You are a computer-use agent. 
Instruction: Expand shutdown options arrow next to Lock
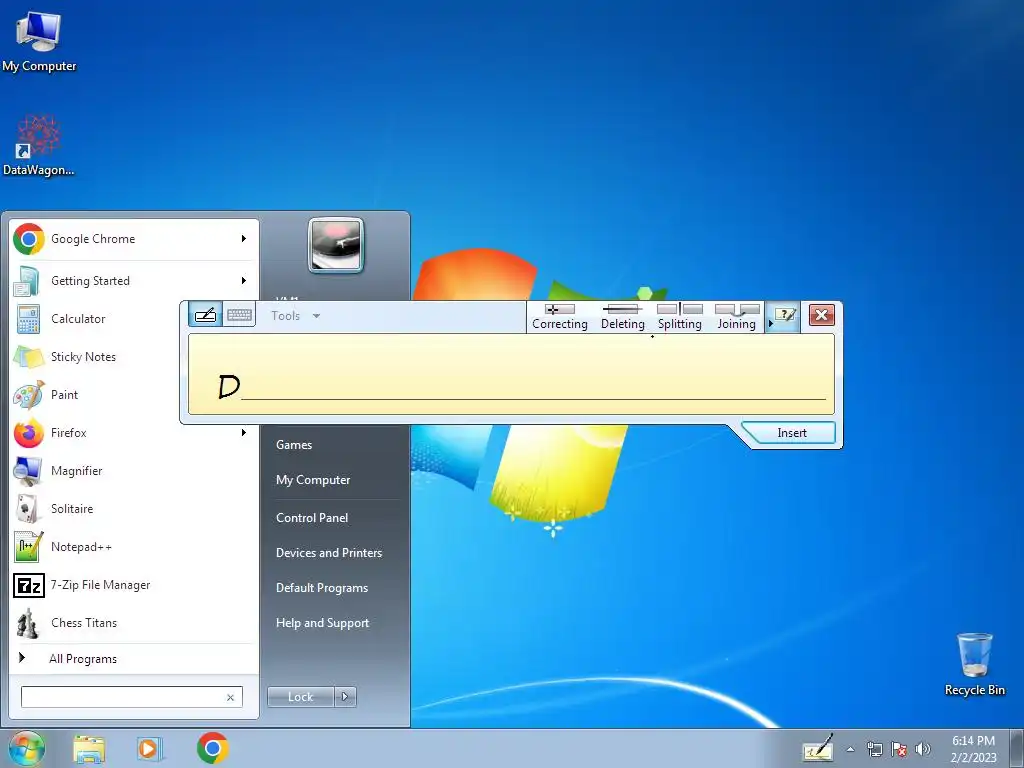(x=345, y=697)
